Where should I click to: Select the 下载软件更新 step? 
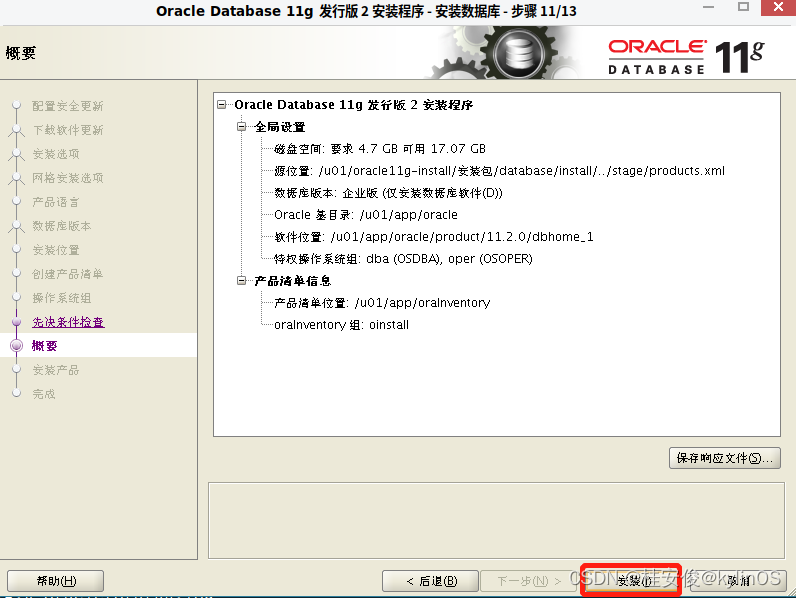click(x=68, y=130)
